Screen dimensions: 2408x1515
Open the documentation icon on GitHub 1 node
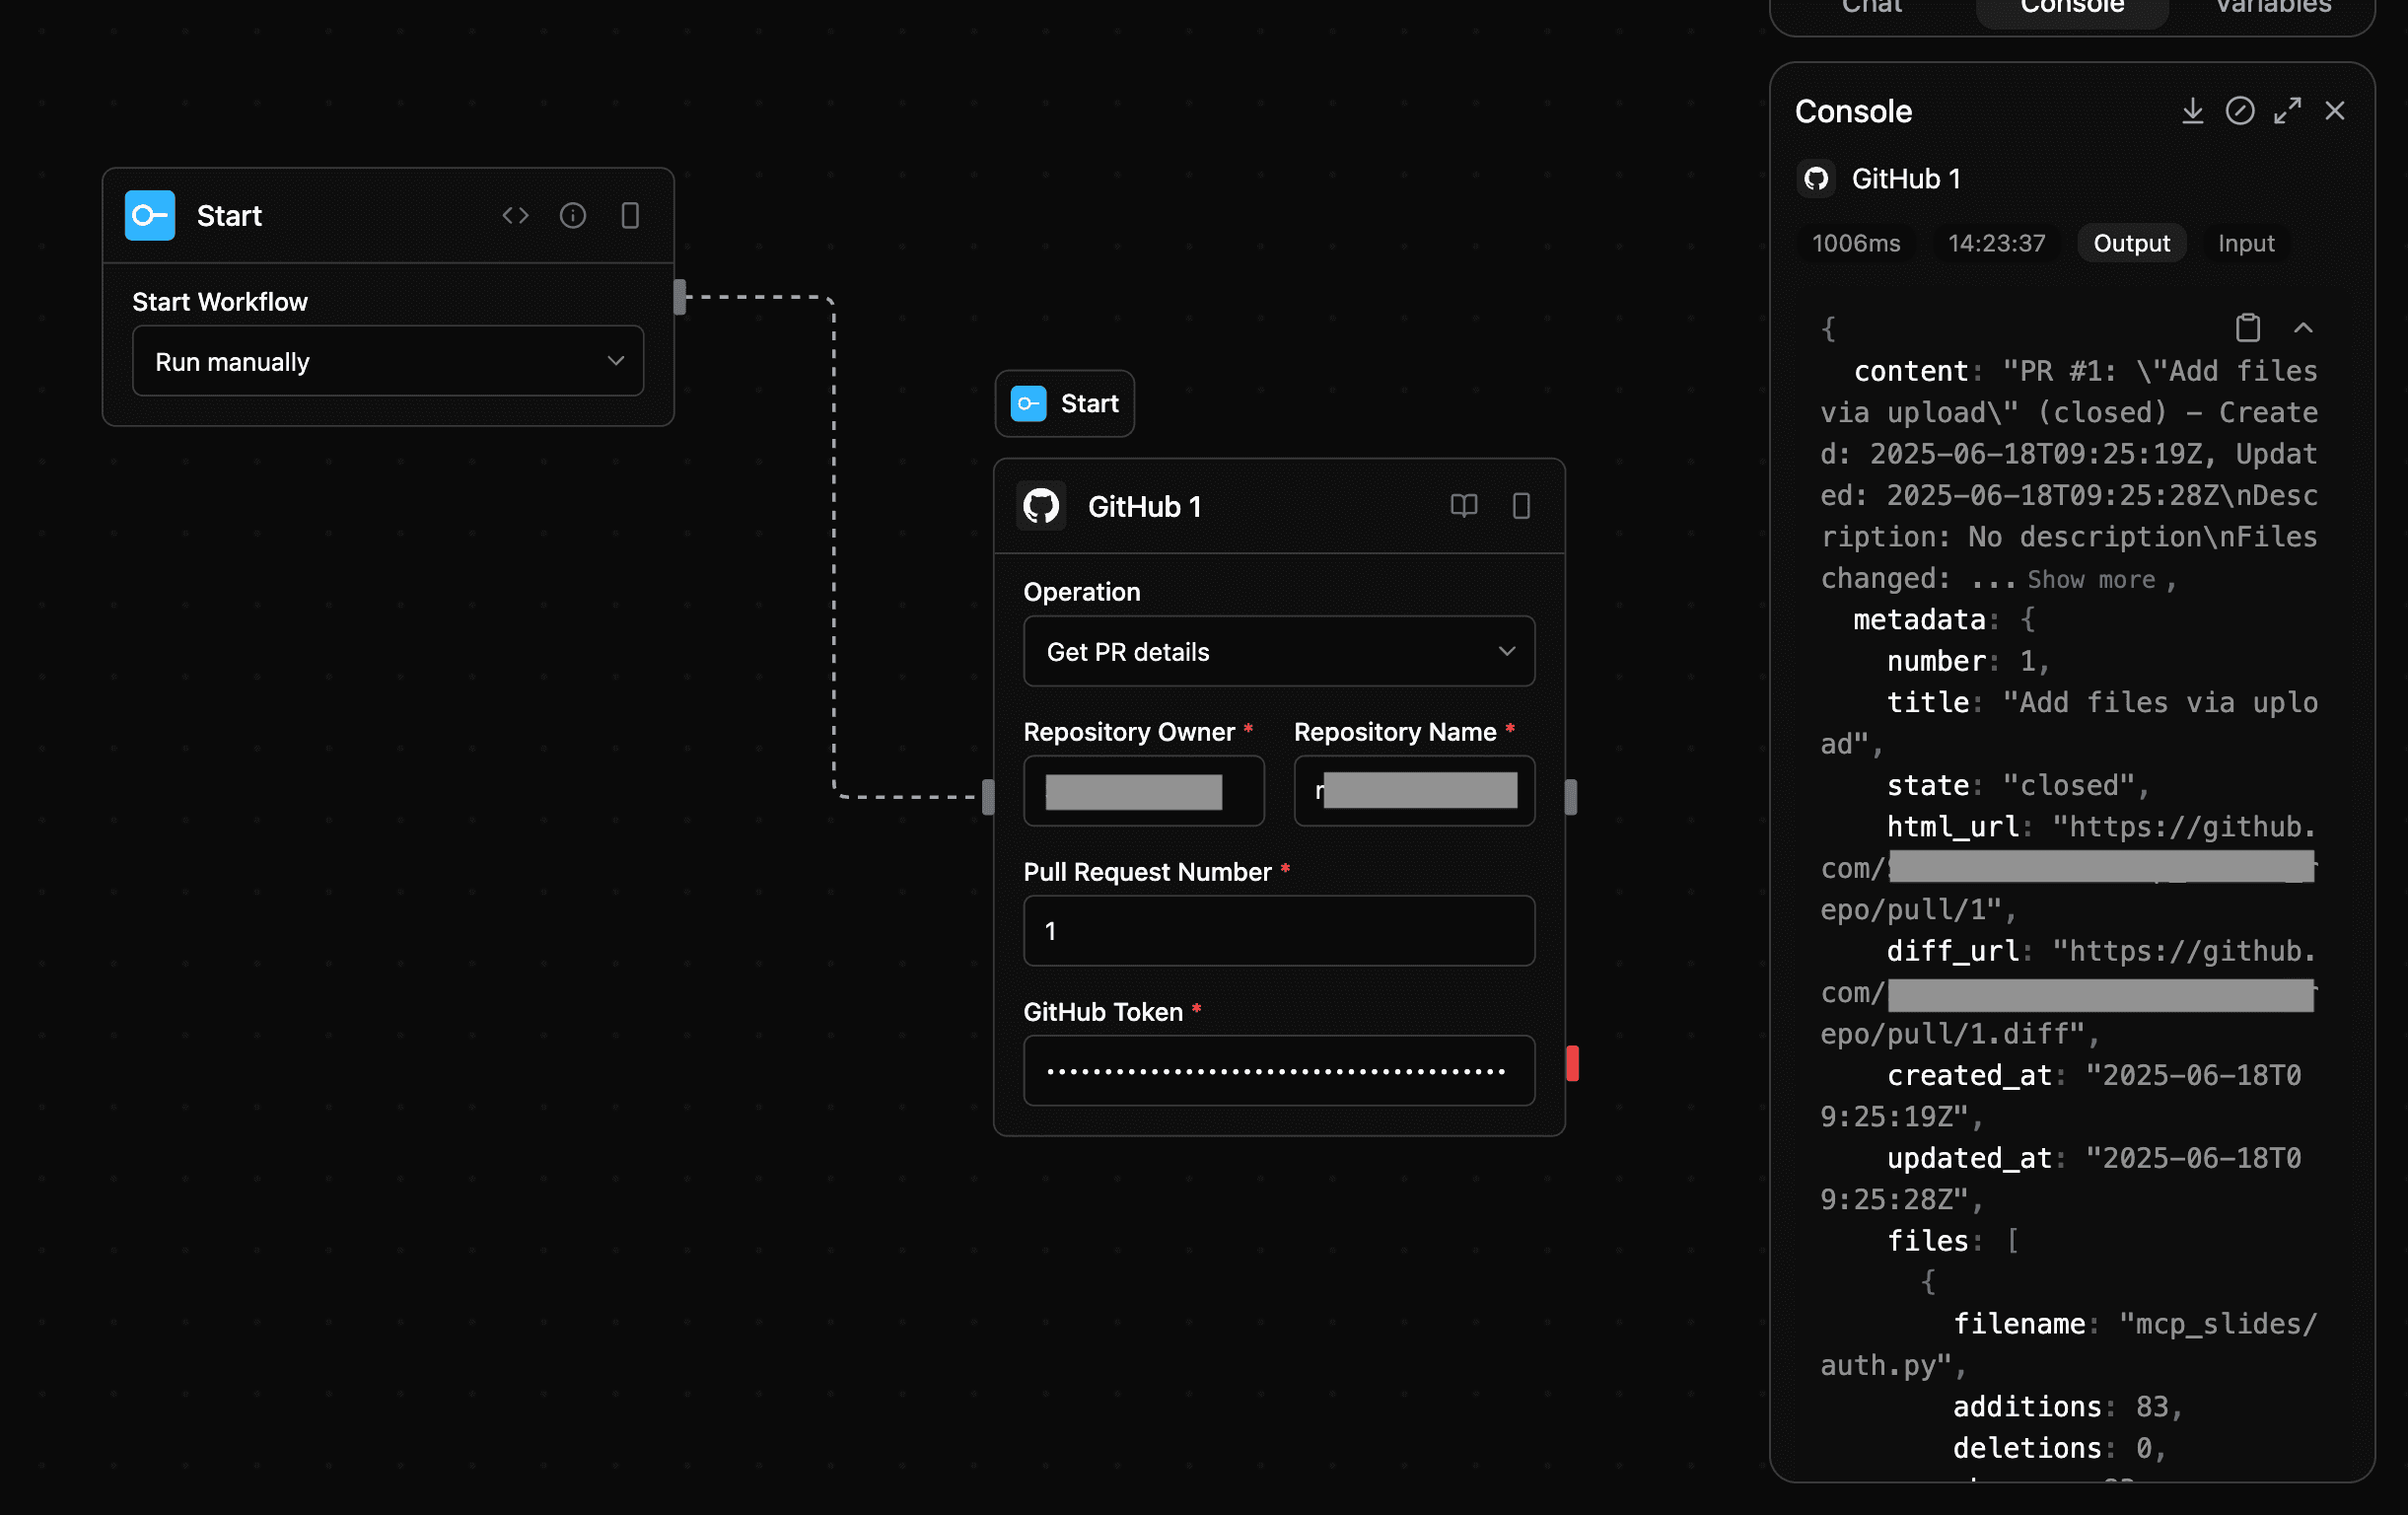[1463, 506]
